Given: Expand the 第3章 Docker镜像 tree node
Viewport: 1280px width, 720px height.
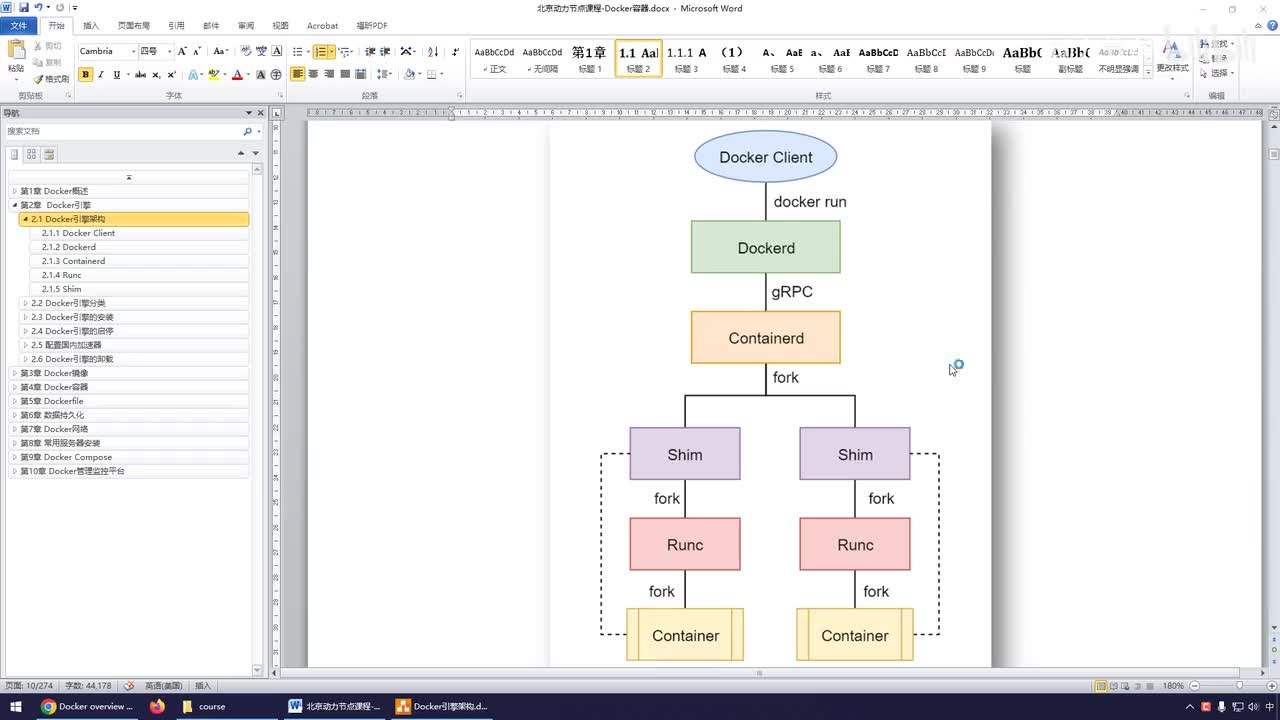Looking at the screenshot, I should click(x=14, y=373).
